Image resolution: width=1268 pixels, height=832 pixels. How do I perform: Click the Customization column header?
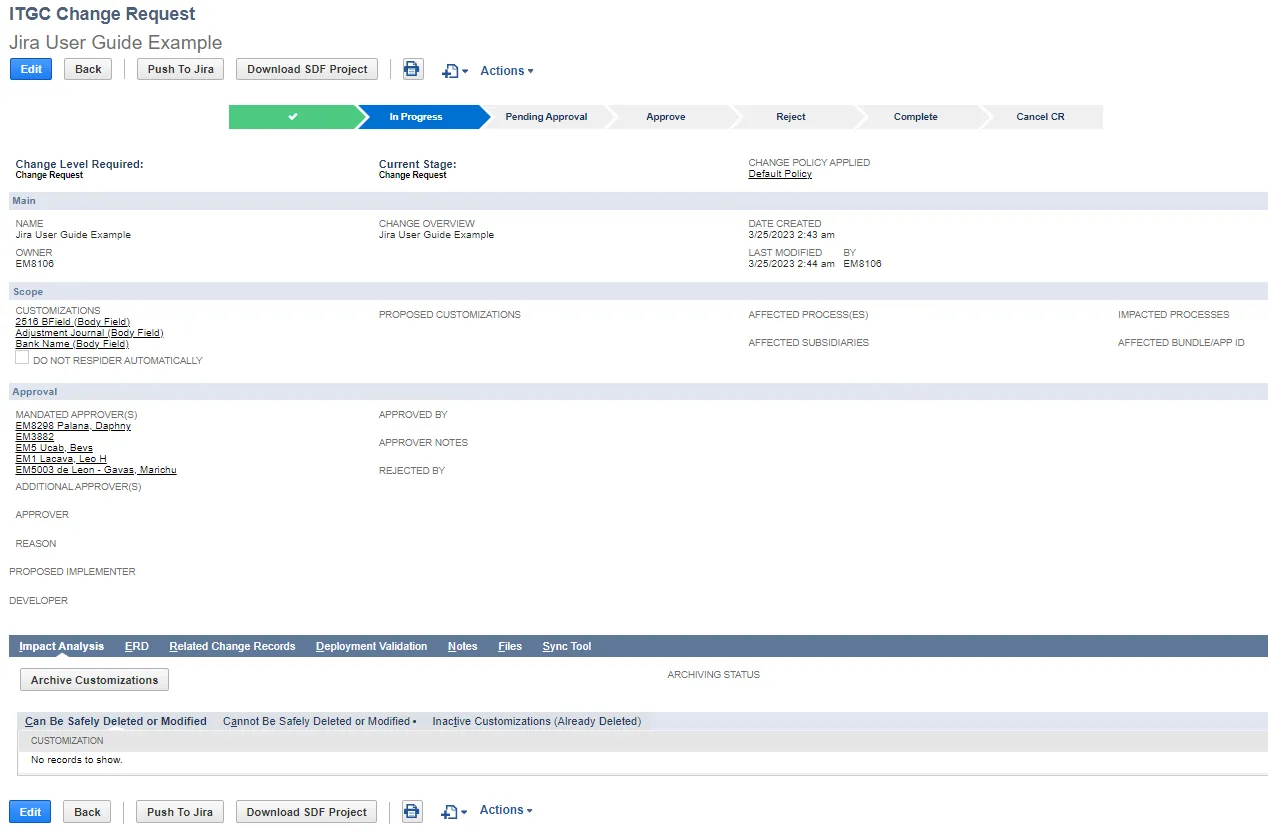pyautogui.click(x=67, y=741)
